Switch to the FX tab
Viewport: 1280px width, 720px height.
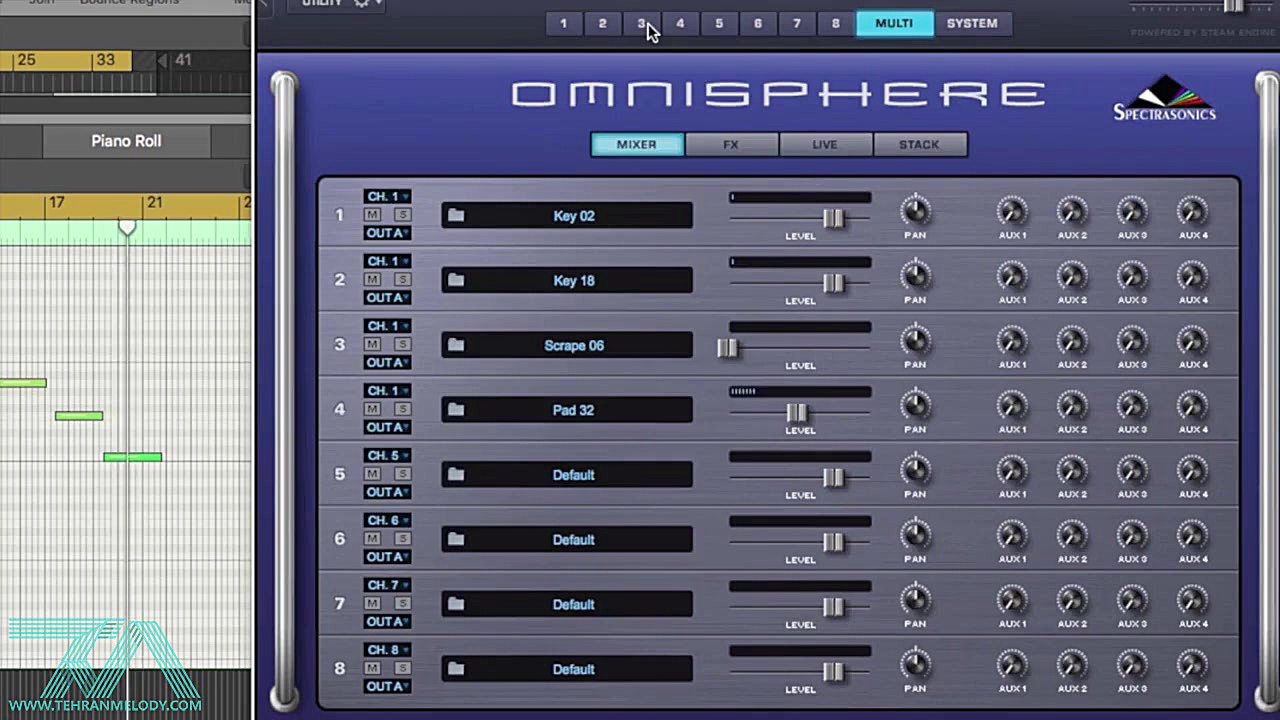(731, 145)
